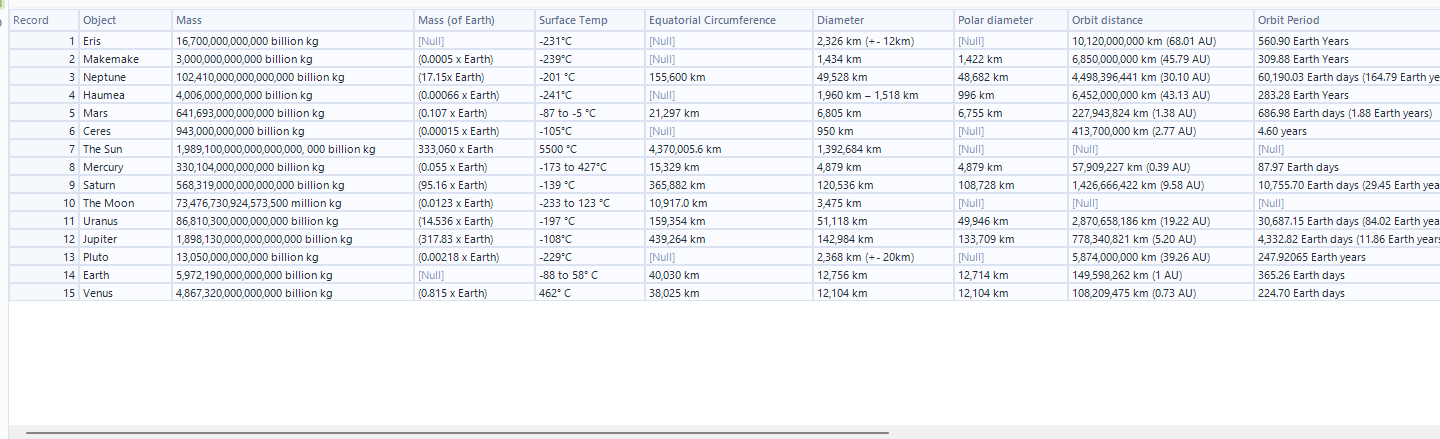Select the [Null] mass of Earth for Eris

[x=473, y=41]
